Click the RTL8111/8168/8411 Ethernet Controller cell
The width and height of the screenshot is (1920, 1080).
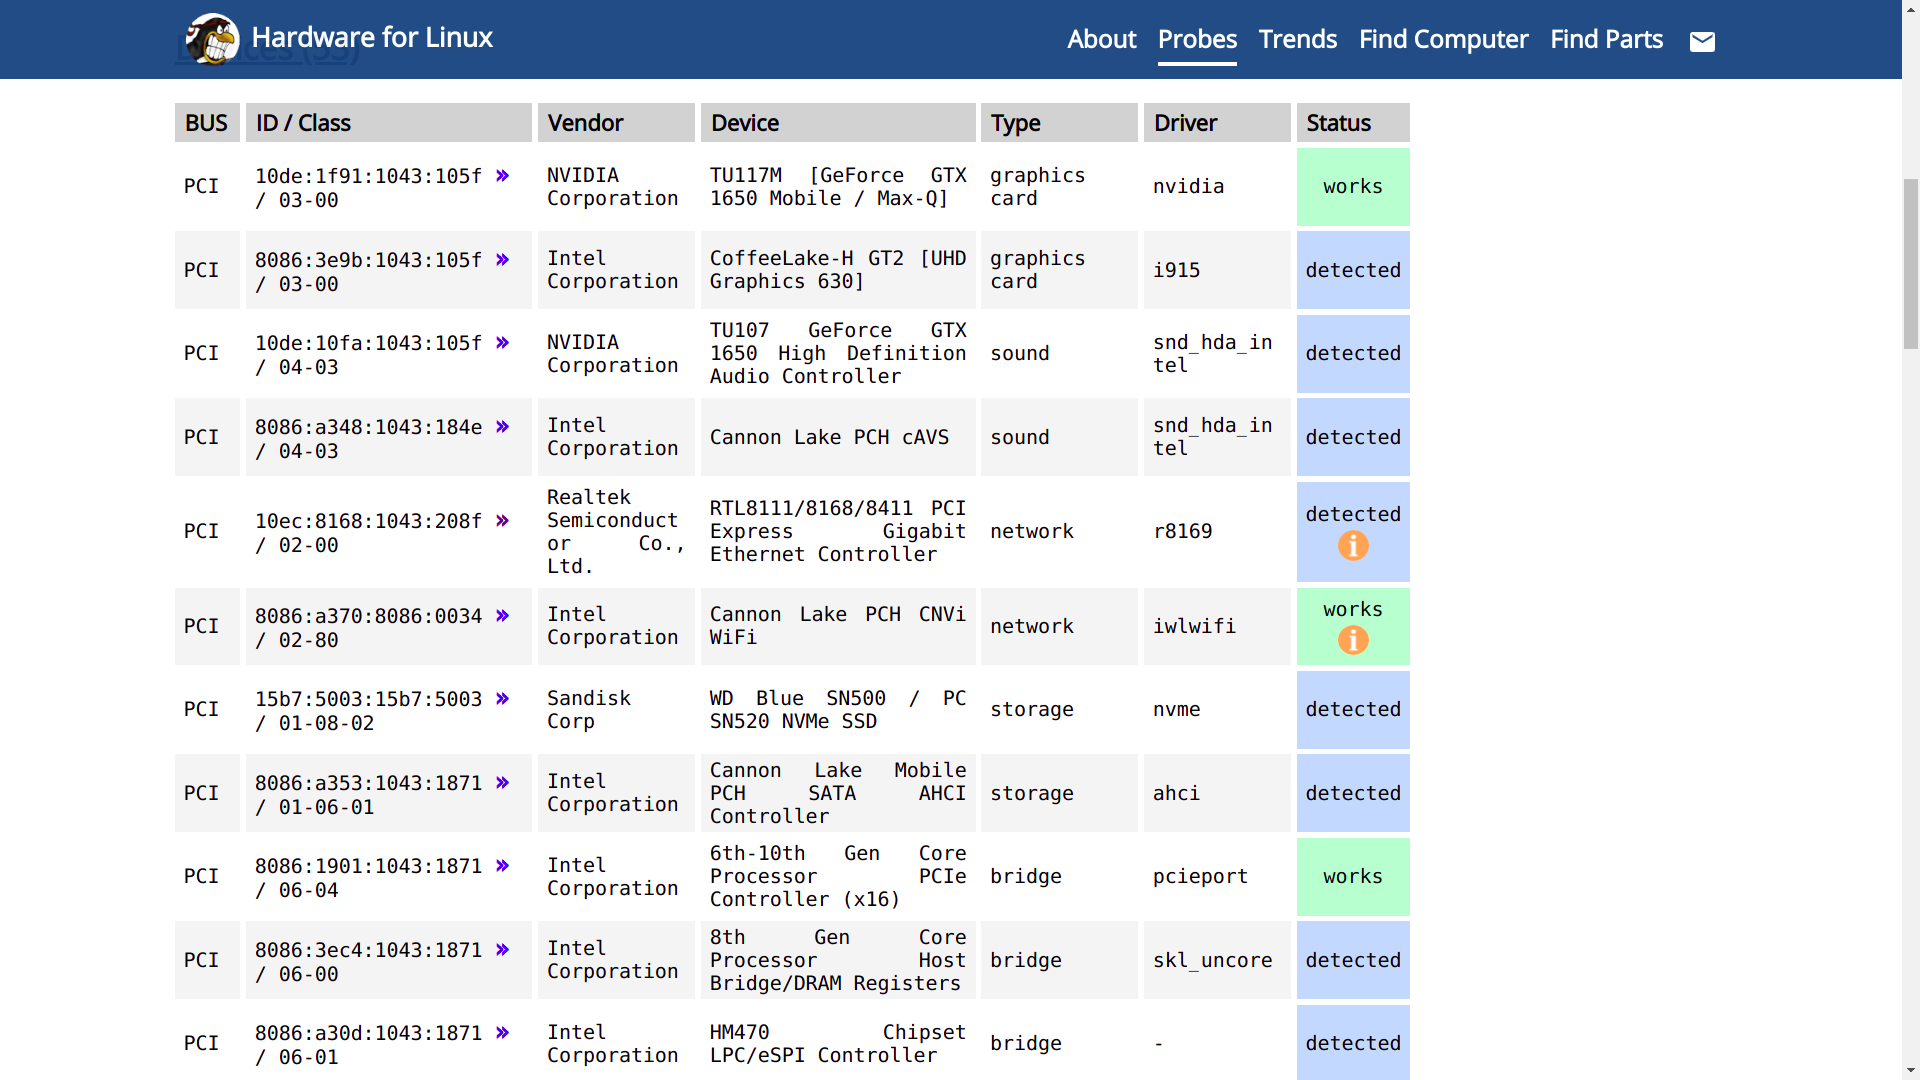coord(838,532)
